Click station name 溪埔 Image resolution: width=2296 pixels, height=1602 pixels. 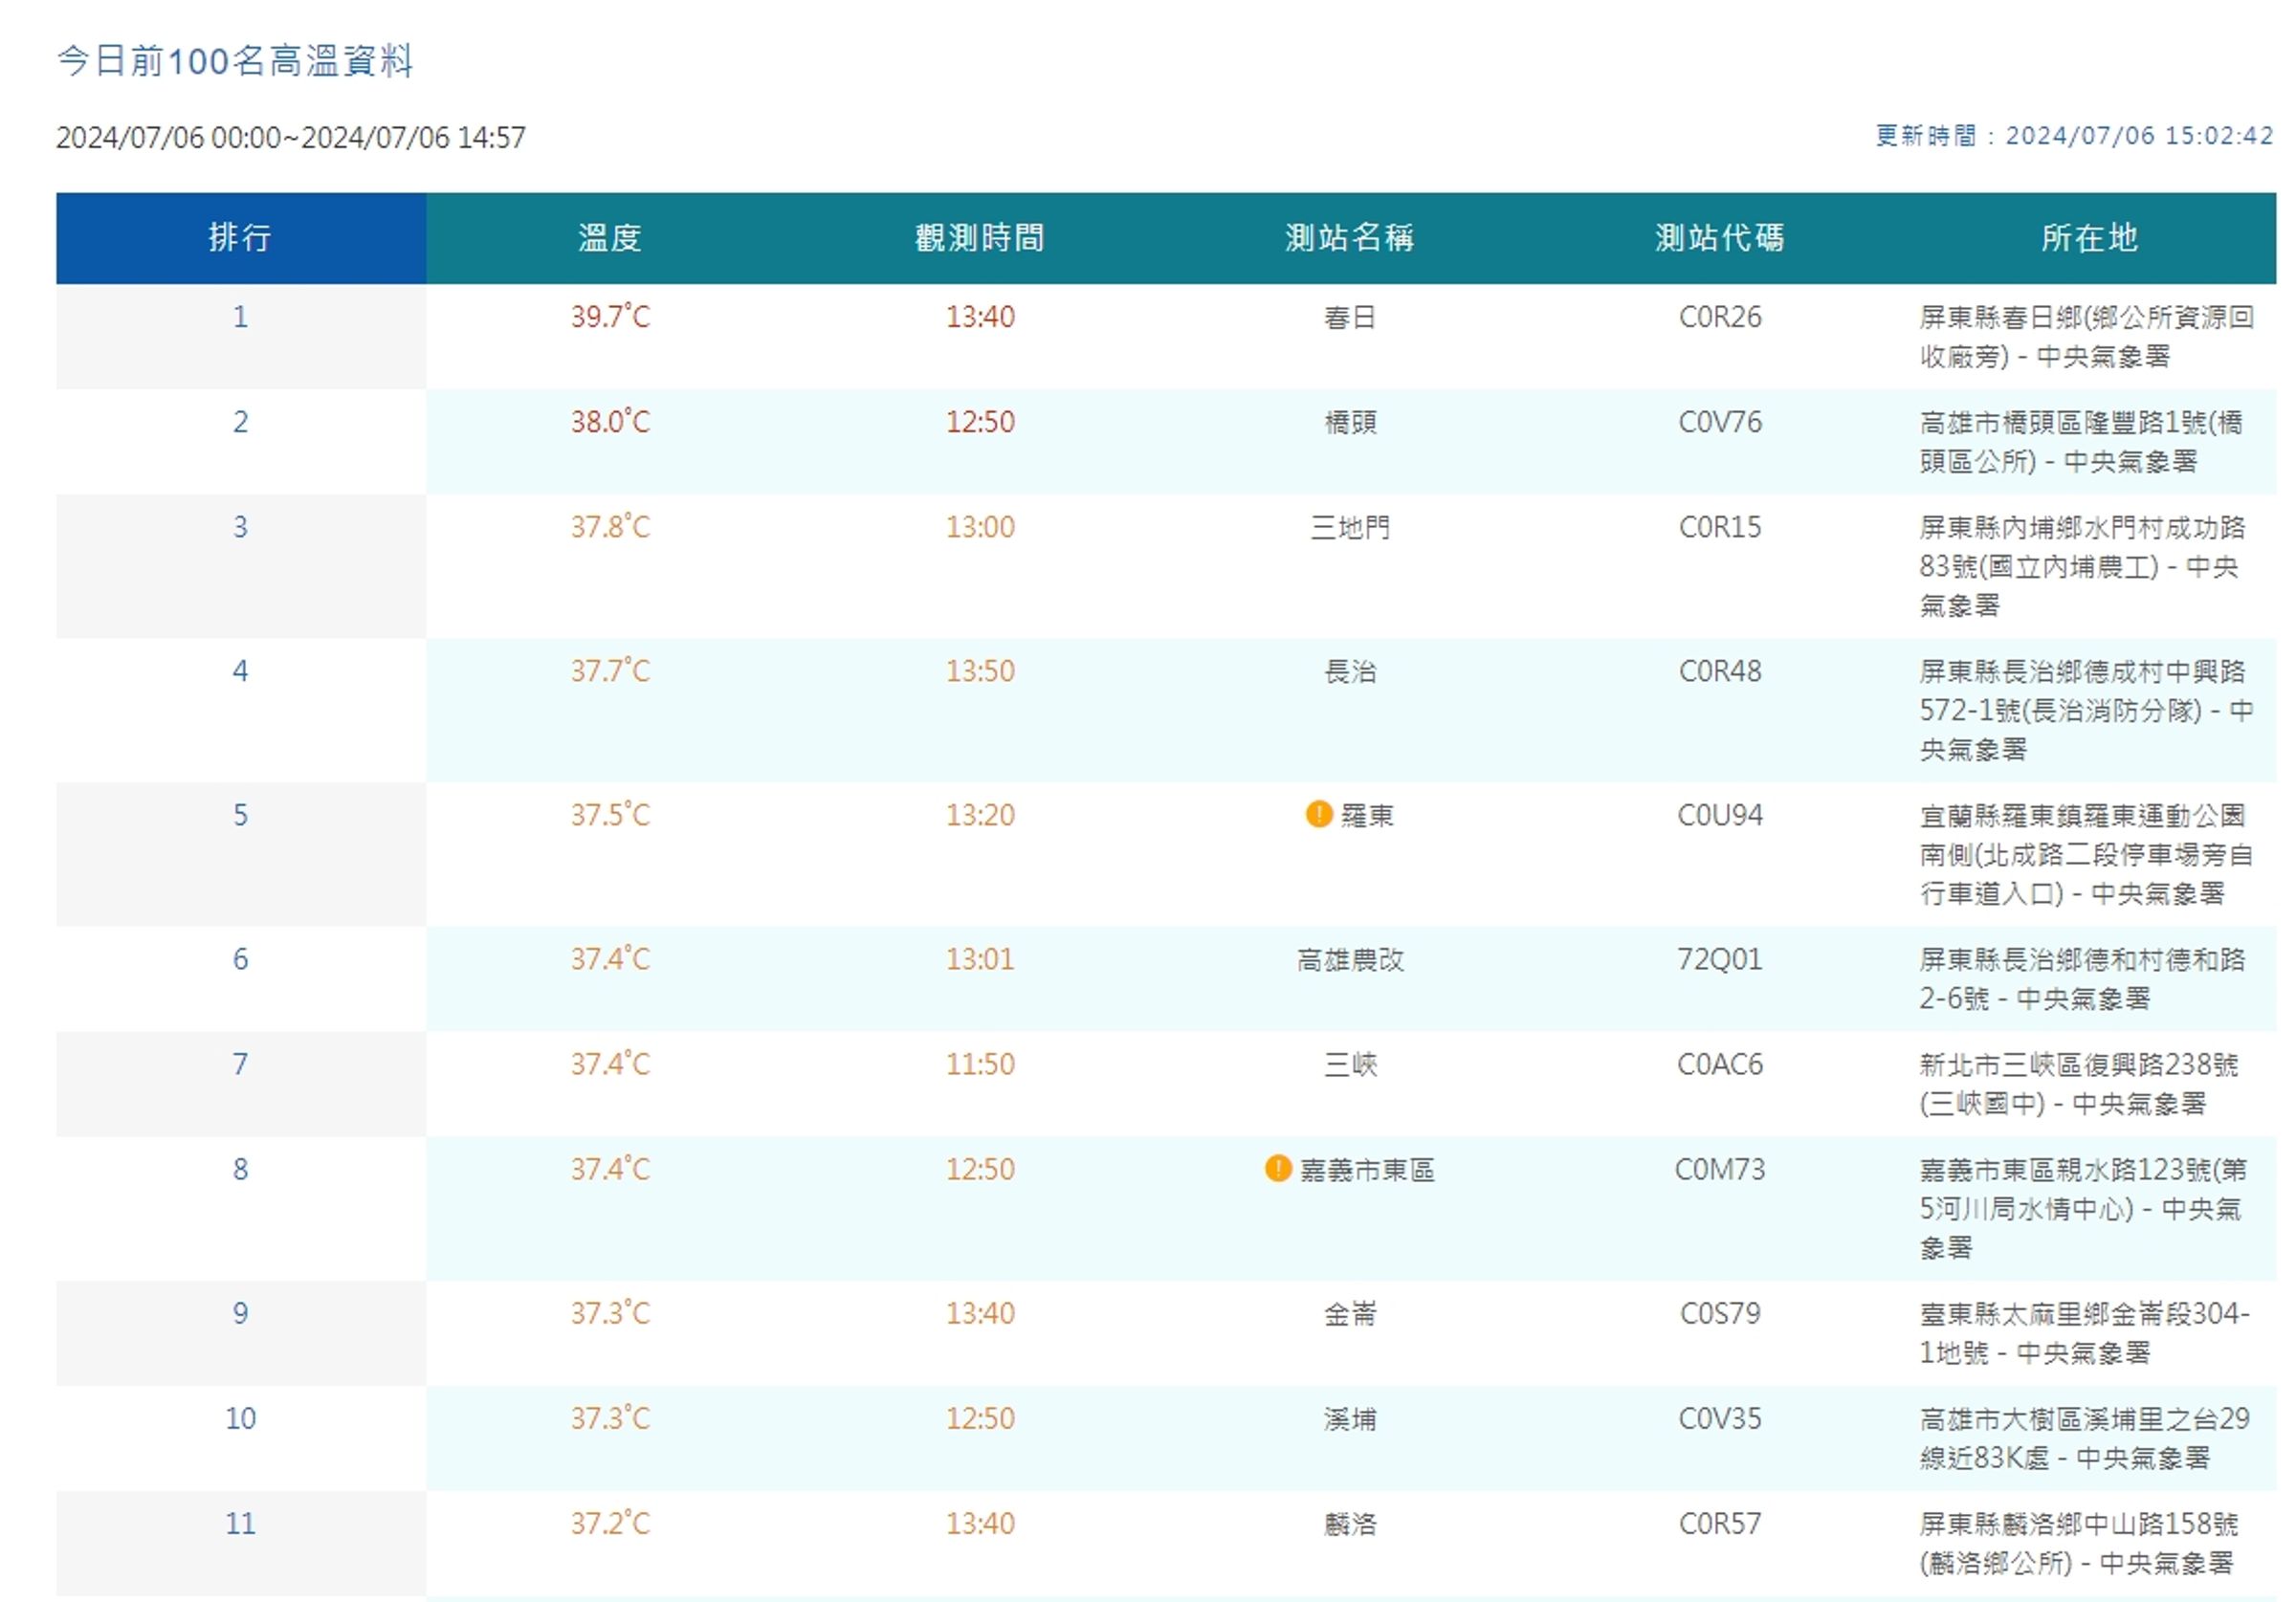point(1350,1419)
